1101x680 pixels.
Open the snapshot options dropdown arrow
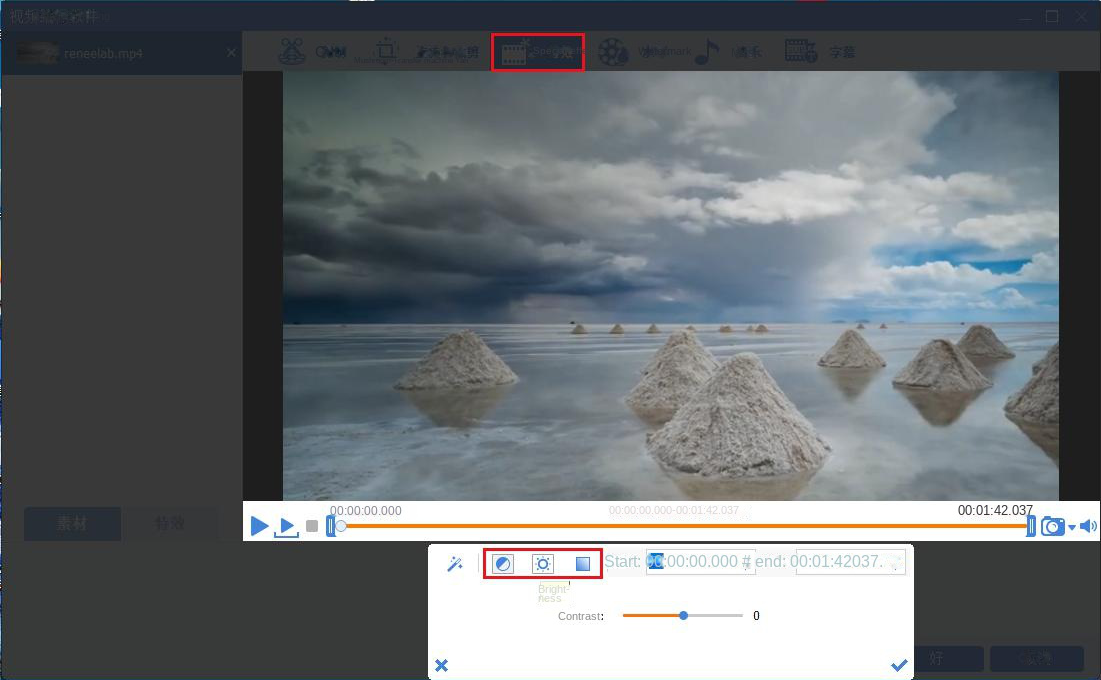[1072, 527]
